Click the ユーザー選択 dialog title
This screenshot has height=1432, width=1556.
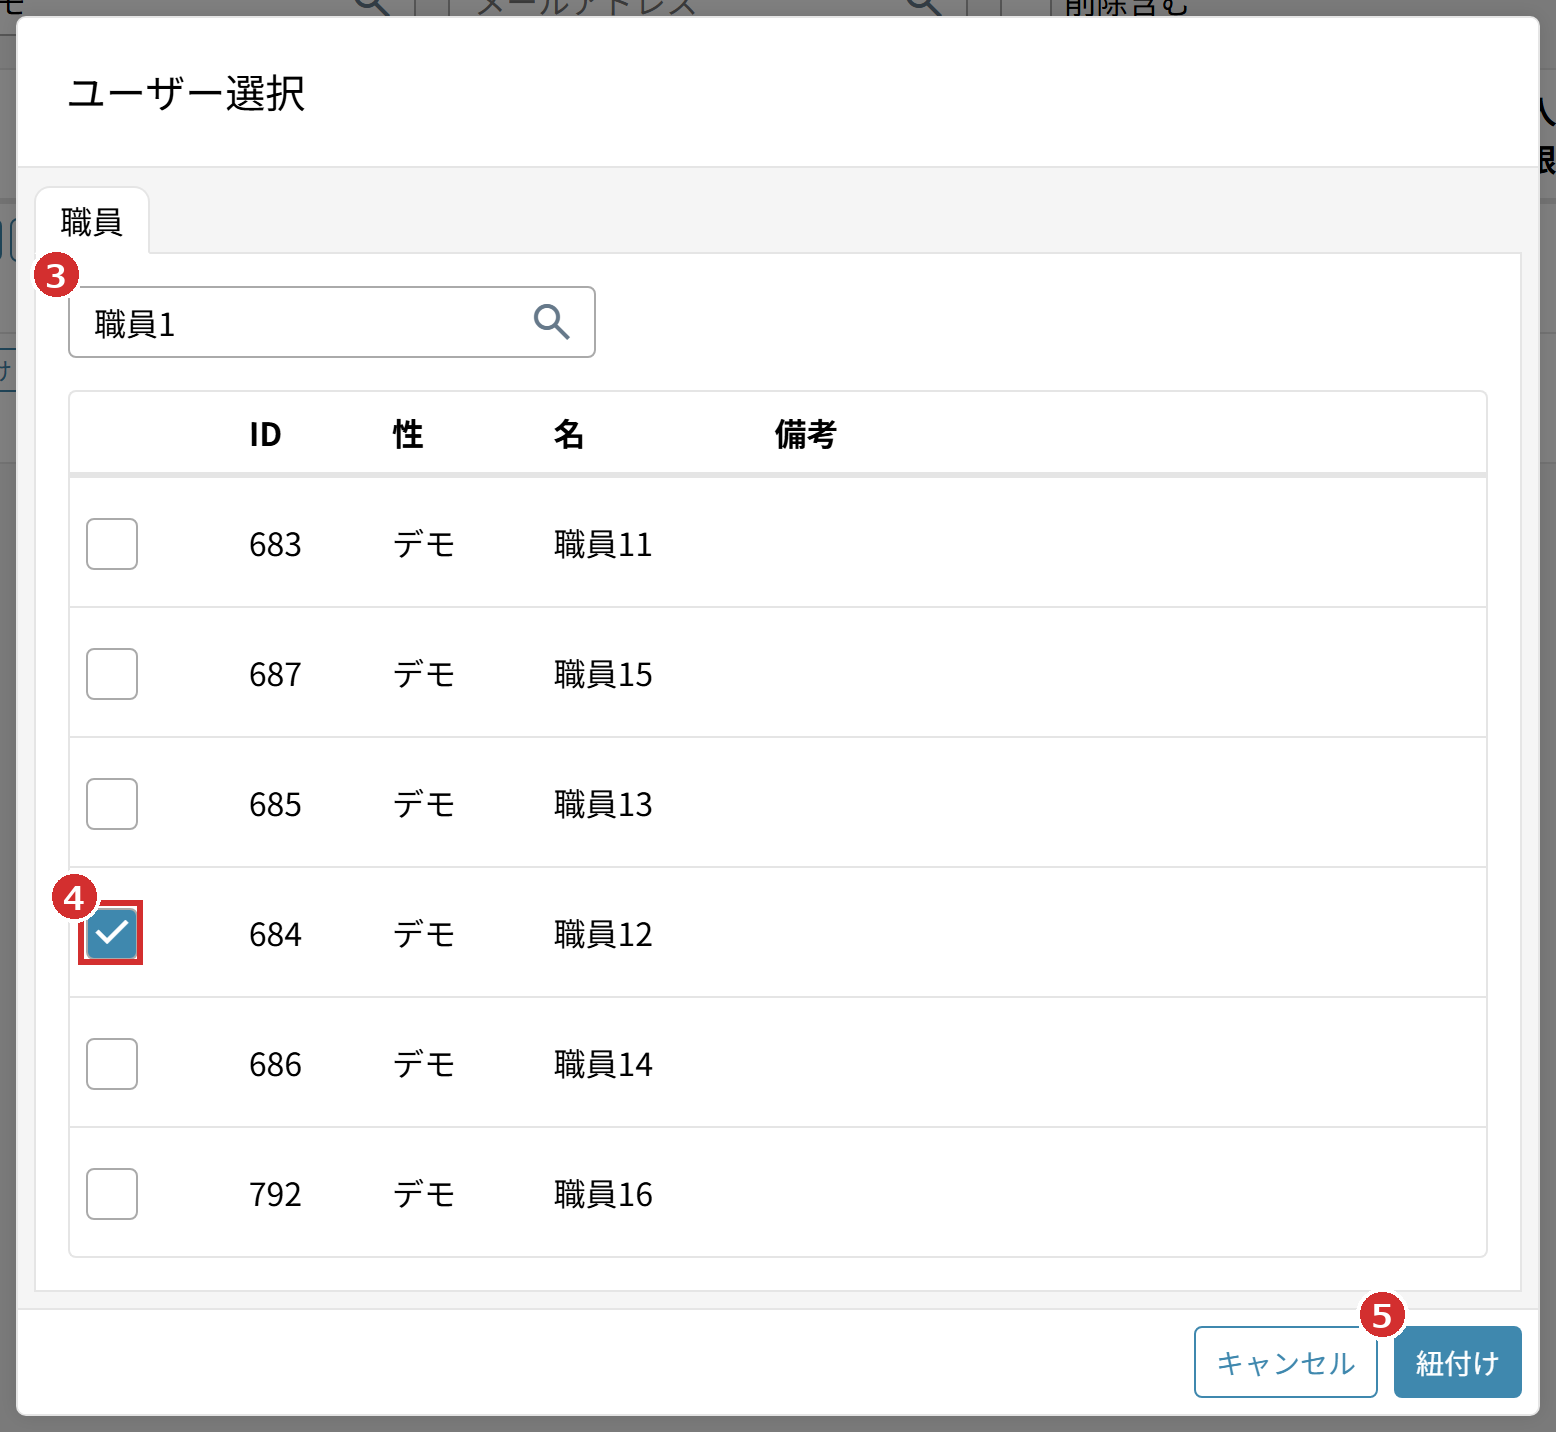(x=186, y=93)
